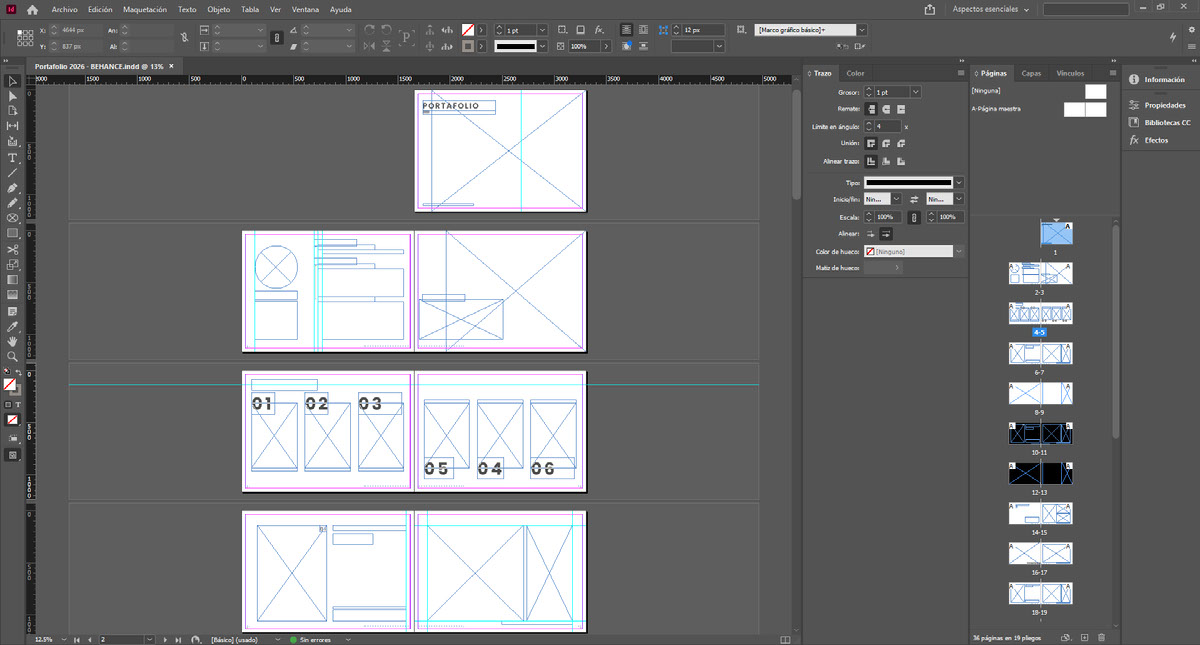Viewport: 1200px width, 645px height.
Task: Go to the Home screen icon
Action: pos(32,9)
